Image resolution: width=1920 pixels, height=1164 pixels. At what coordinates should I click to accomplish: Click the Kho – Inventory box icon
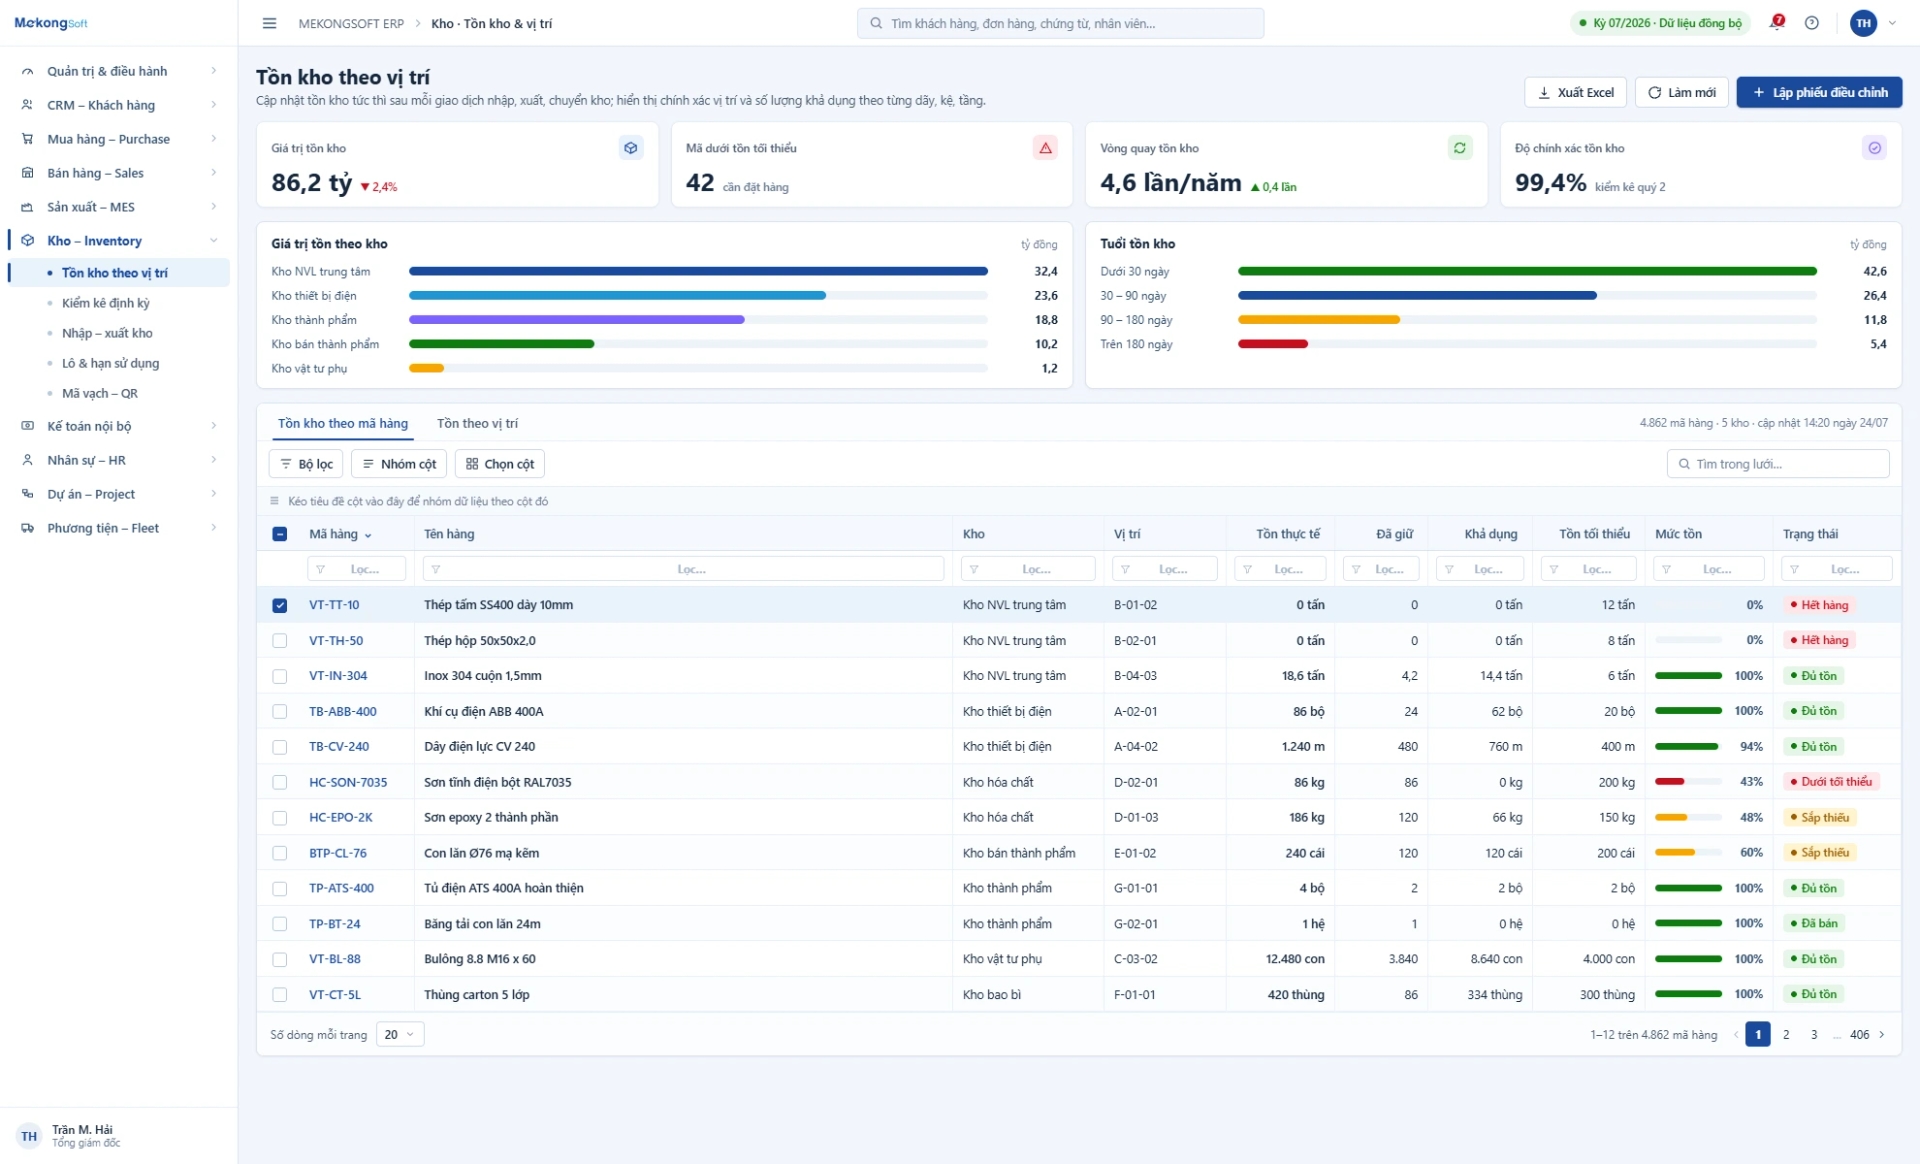27,241
